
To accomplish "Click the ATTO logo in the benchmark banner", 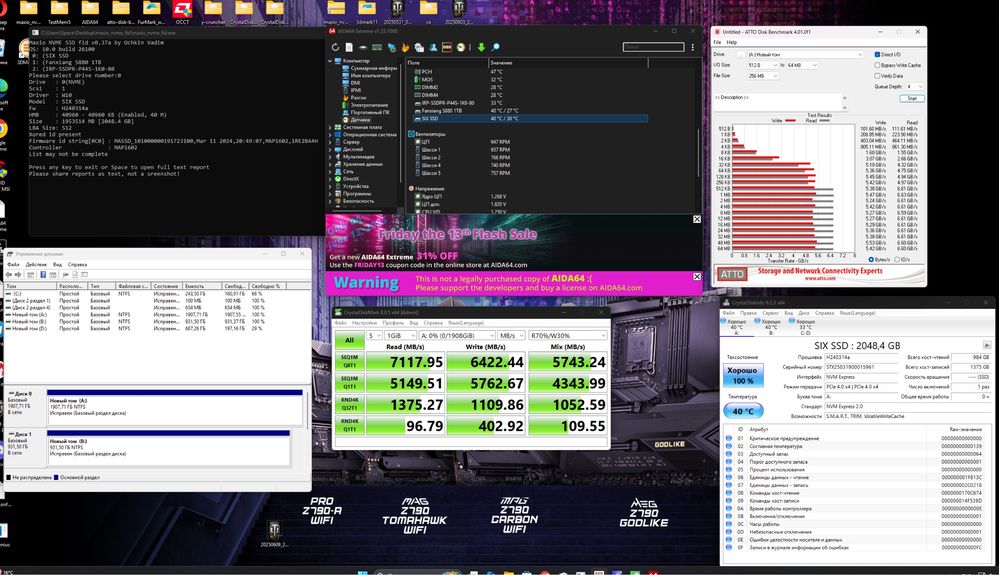I will coord(732,274).
